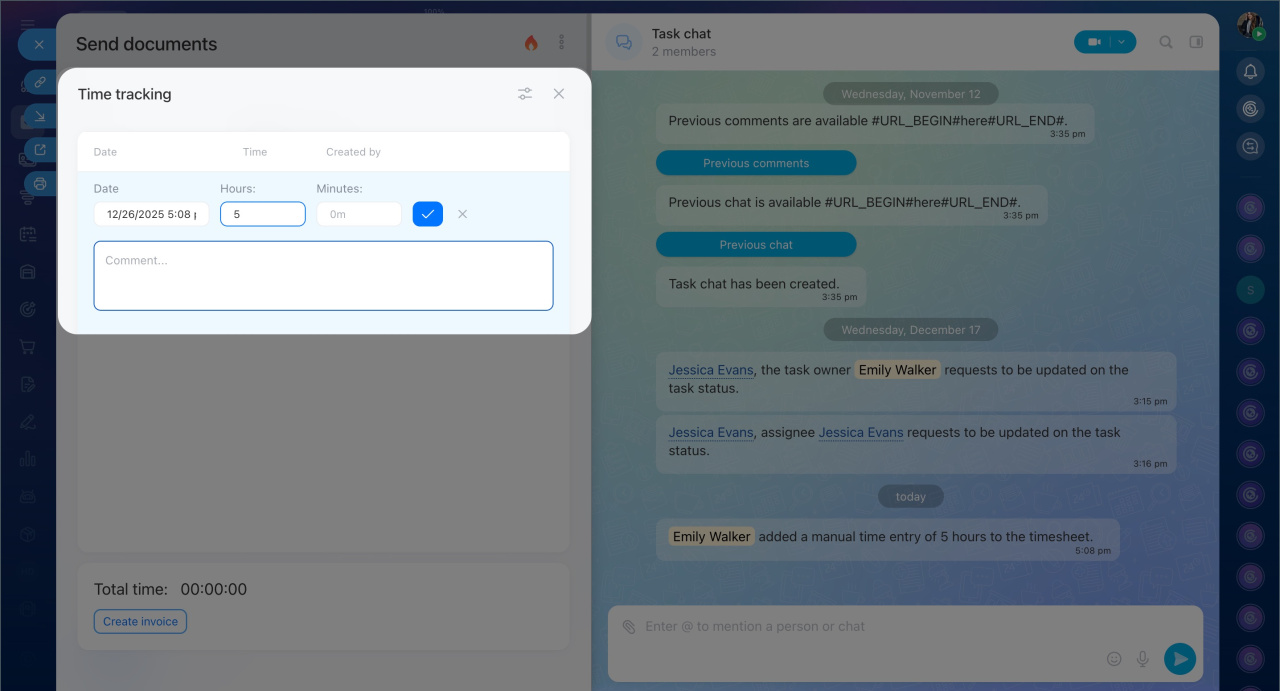Confirm time entry with blue checkmark button

tap(427, 214)
